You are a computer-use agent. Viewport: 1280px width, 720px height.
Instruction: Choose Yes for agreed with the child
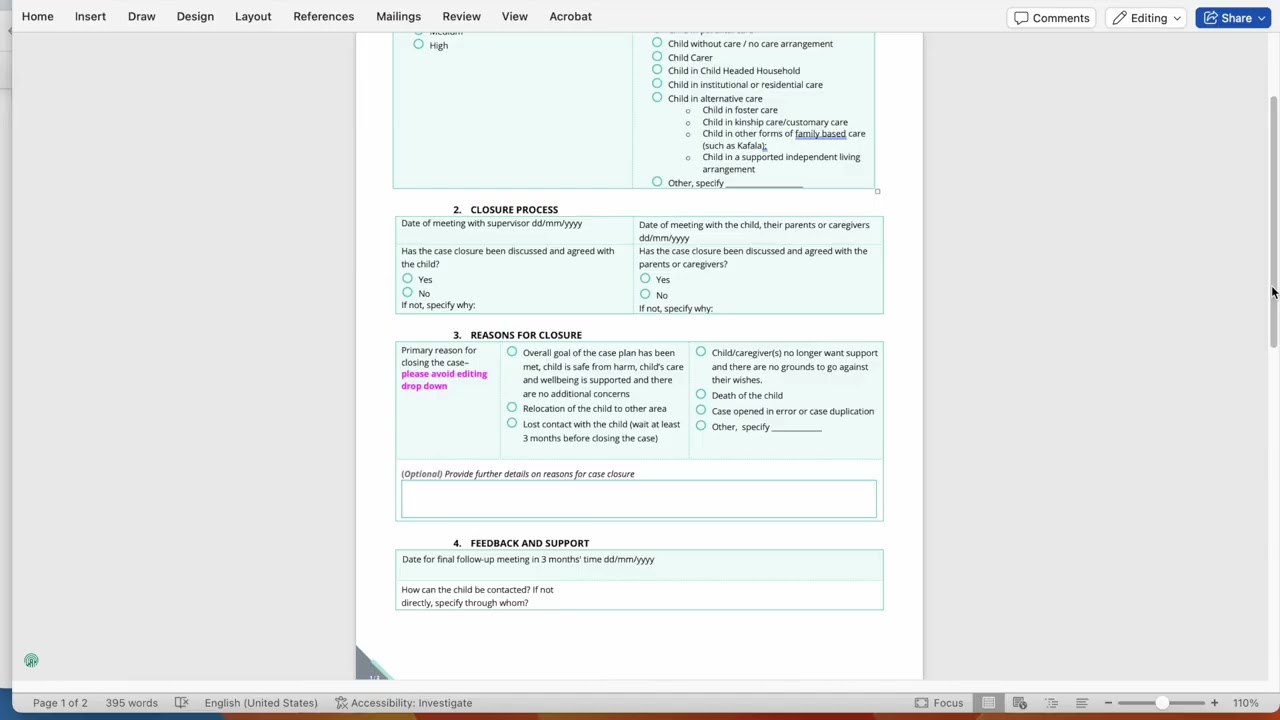click(x=407, y=279)
